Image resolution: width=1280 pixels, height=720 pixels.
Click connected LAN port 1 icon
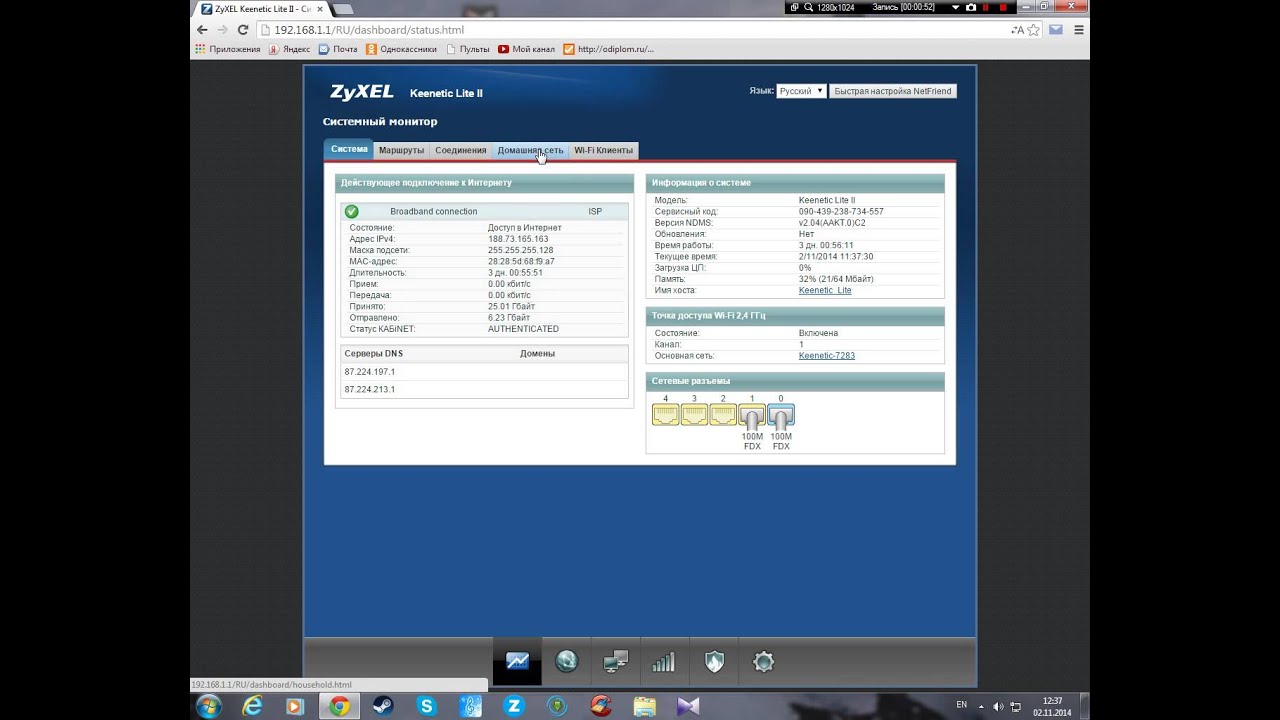[752, 415]
